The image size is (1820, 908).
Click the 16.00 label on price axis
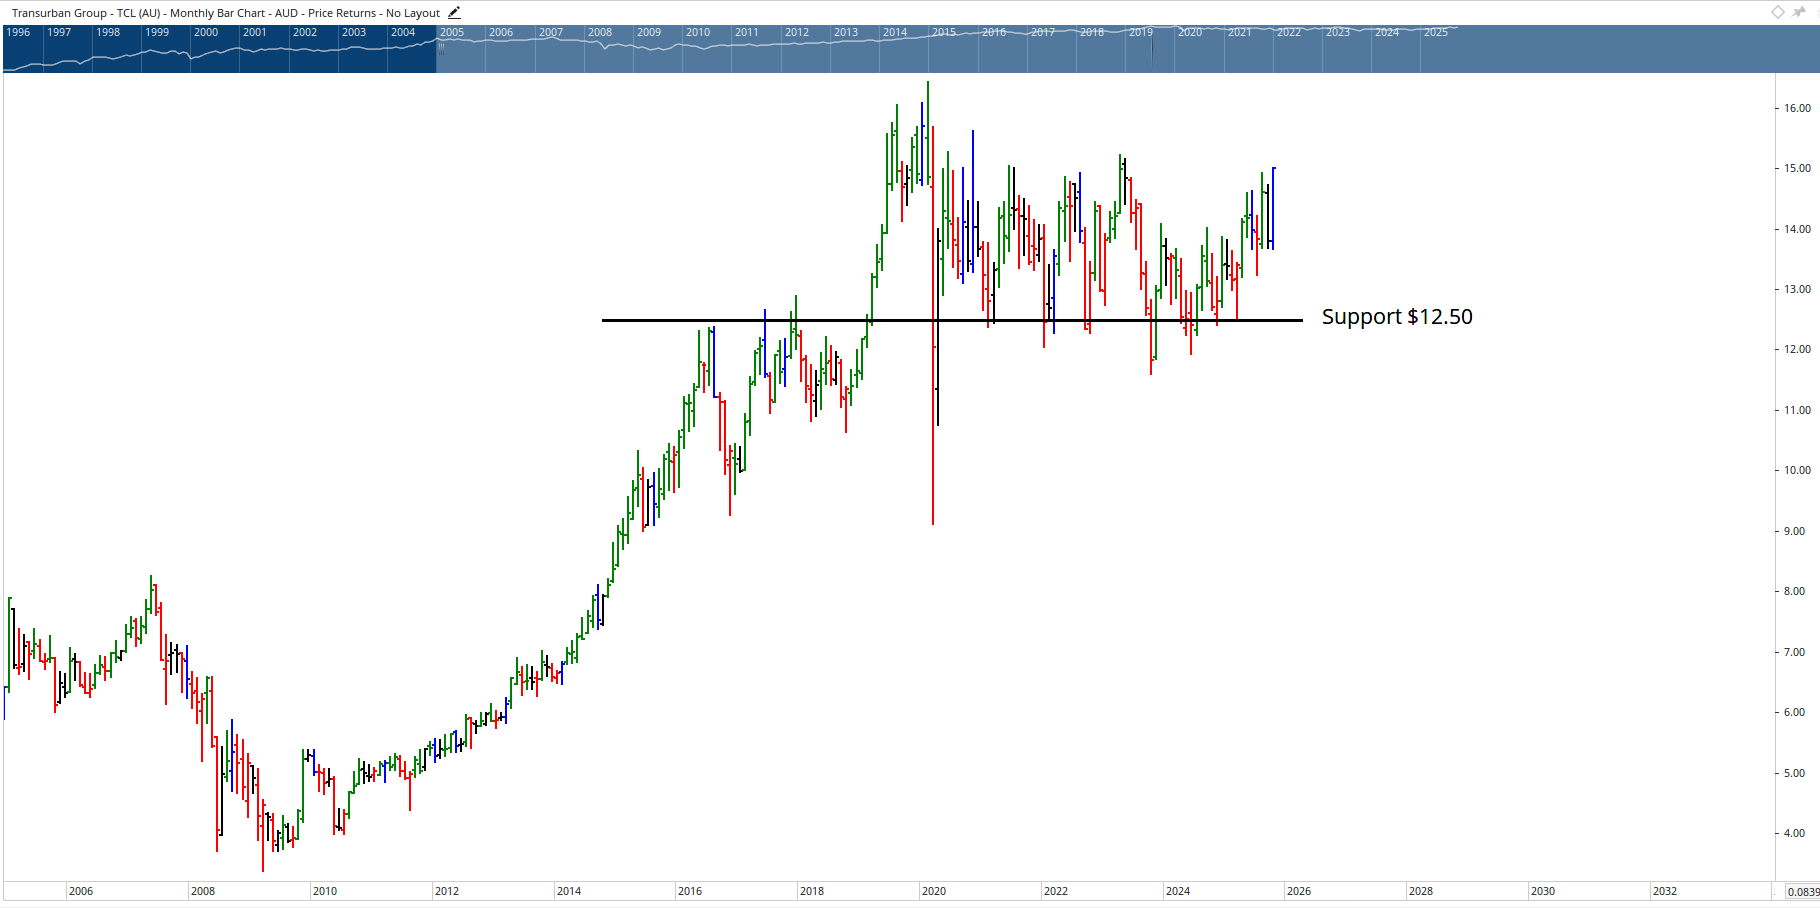(1797, 108)
